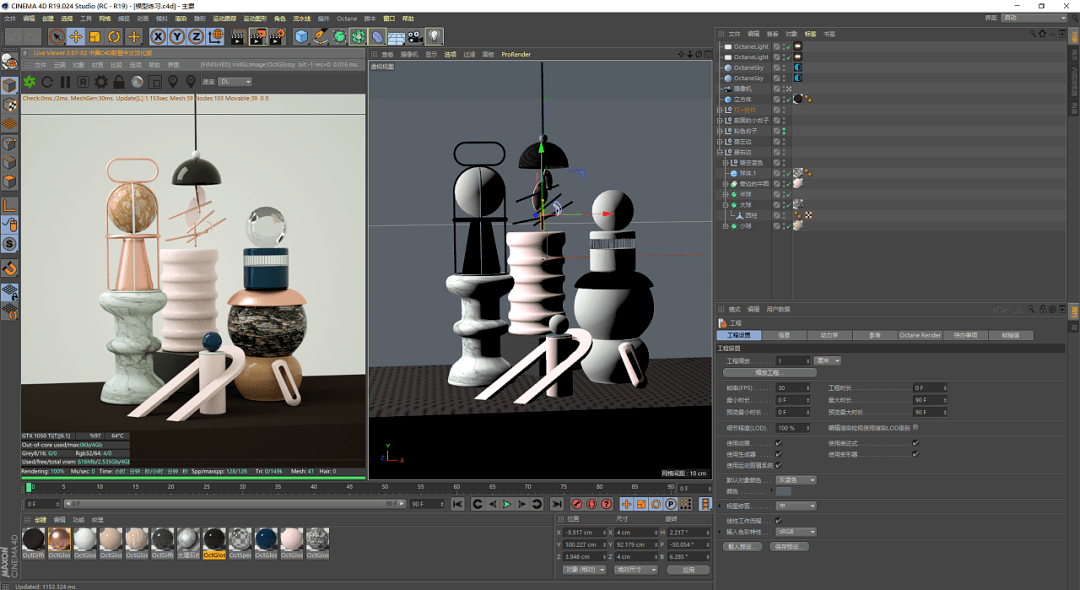The image size is (1080, 590).
Task: Select the highlighted OctGlos black material thumbnail
Action: coord(214,542)
